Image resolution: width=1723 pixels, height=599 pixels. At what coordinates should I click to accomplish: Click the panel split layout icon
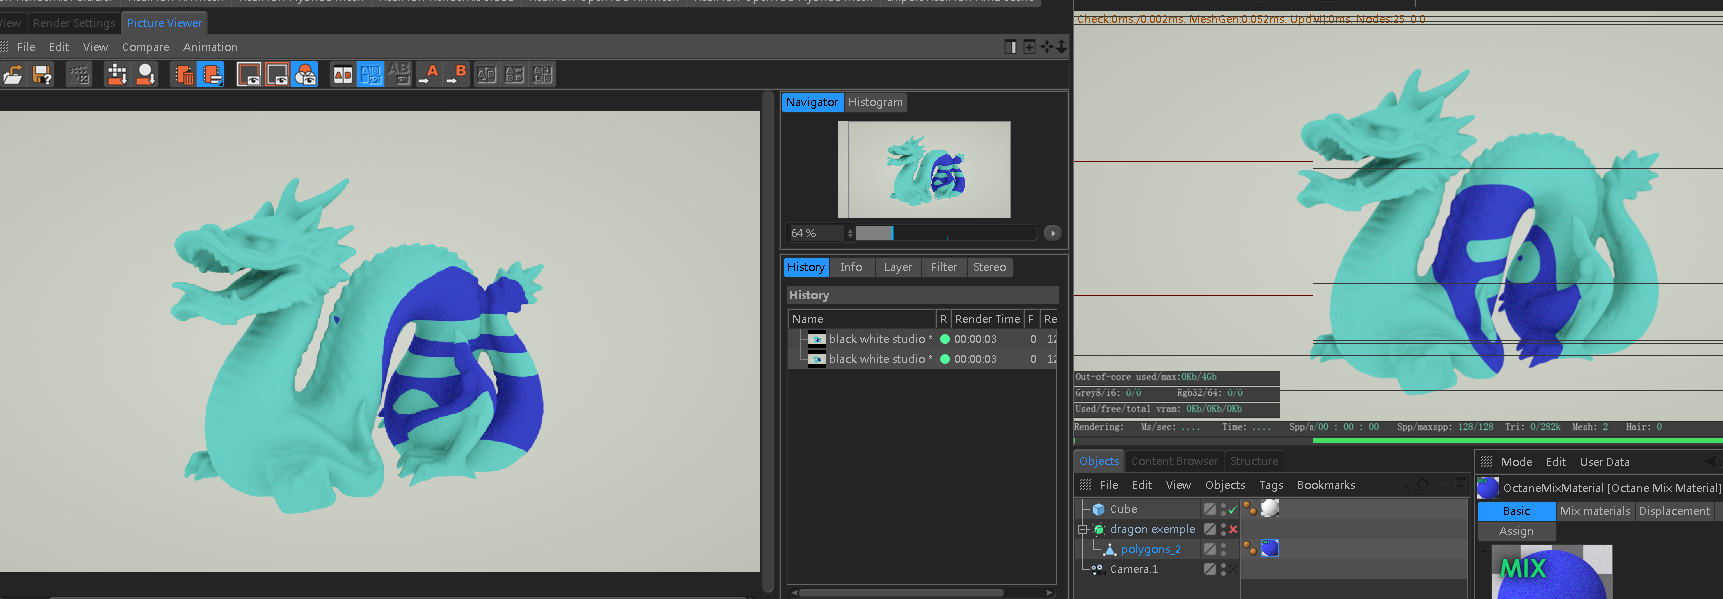click(x=1011, y=47)
